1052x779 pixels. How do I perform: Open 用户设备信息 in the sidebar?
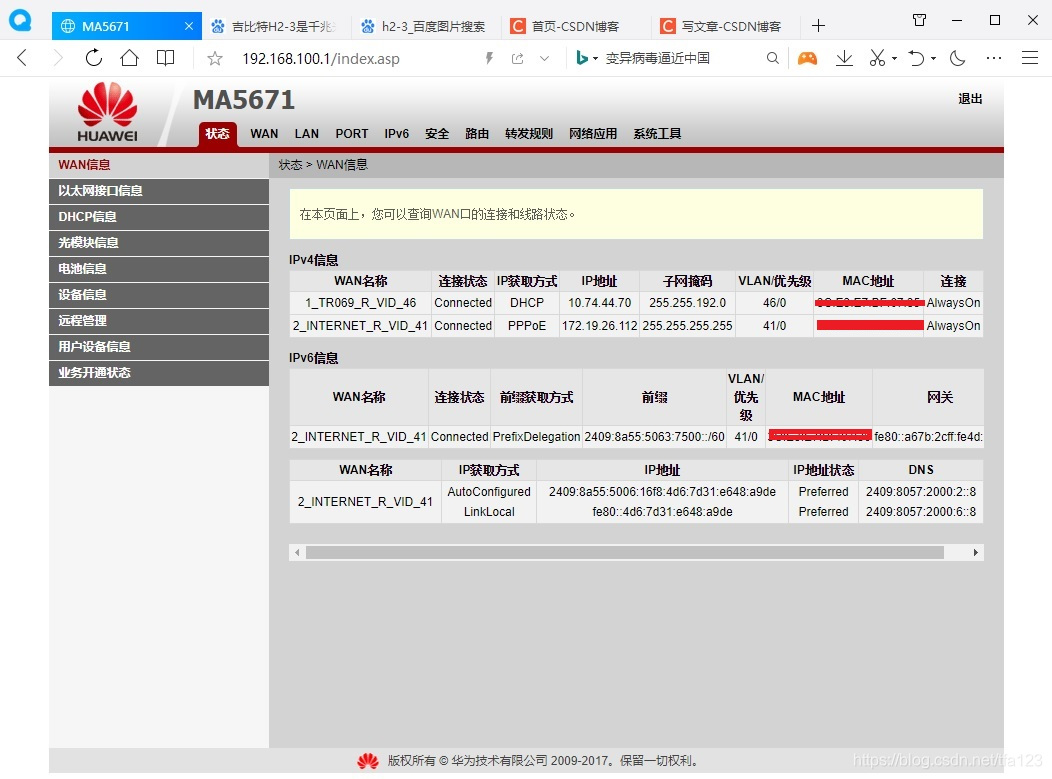(159, 347)
